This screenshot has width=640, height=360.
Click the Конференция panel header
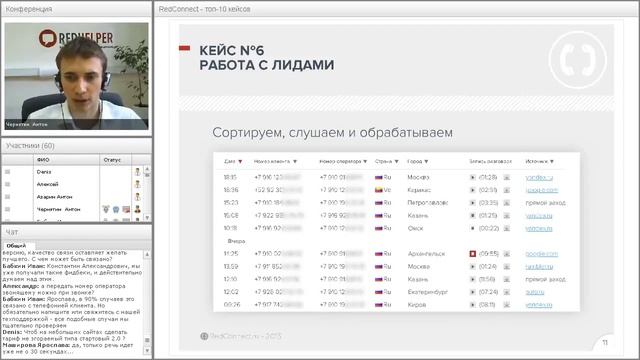click(x=77, y=9)
